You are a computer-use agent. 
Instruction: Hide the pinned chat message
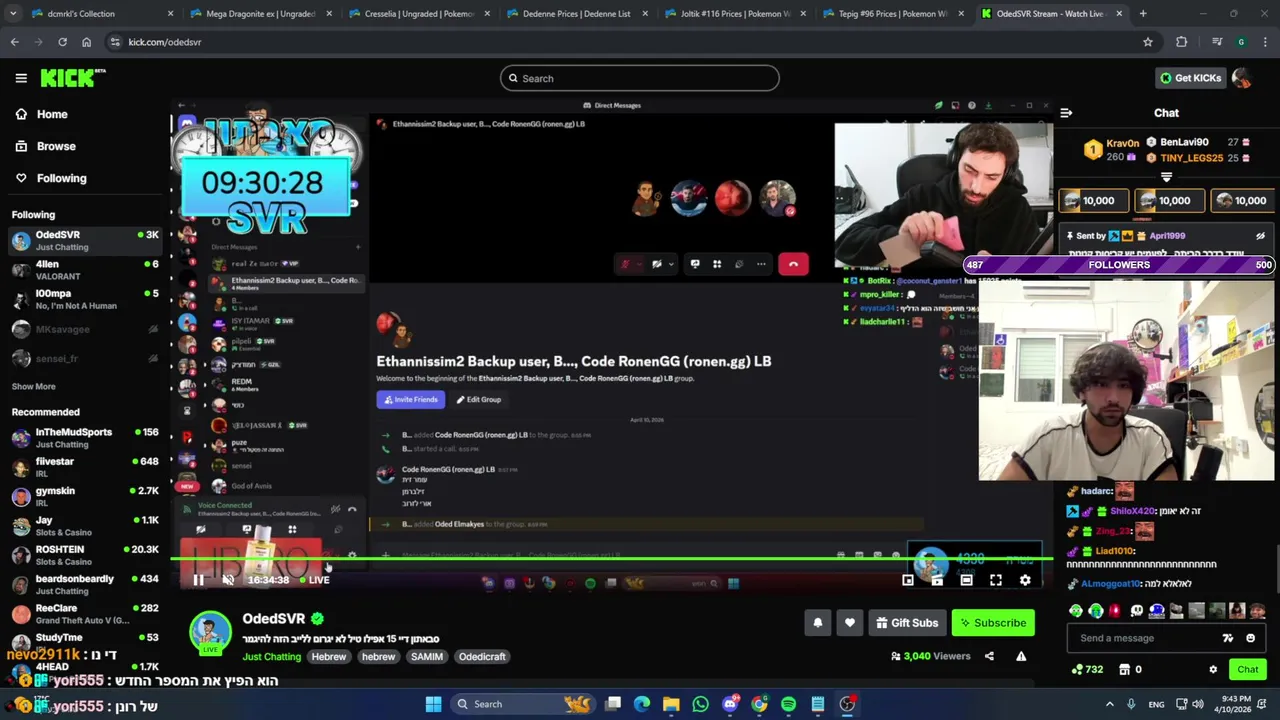(1260, 236)
